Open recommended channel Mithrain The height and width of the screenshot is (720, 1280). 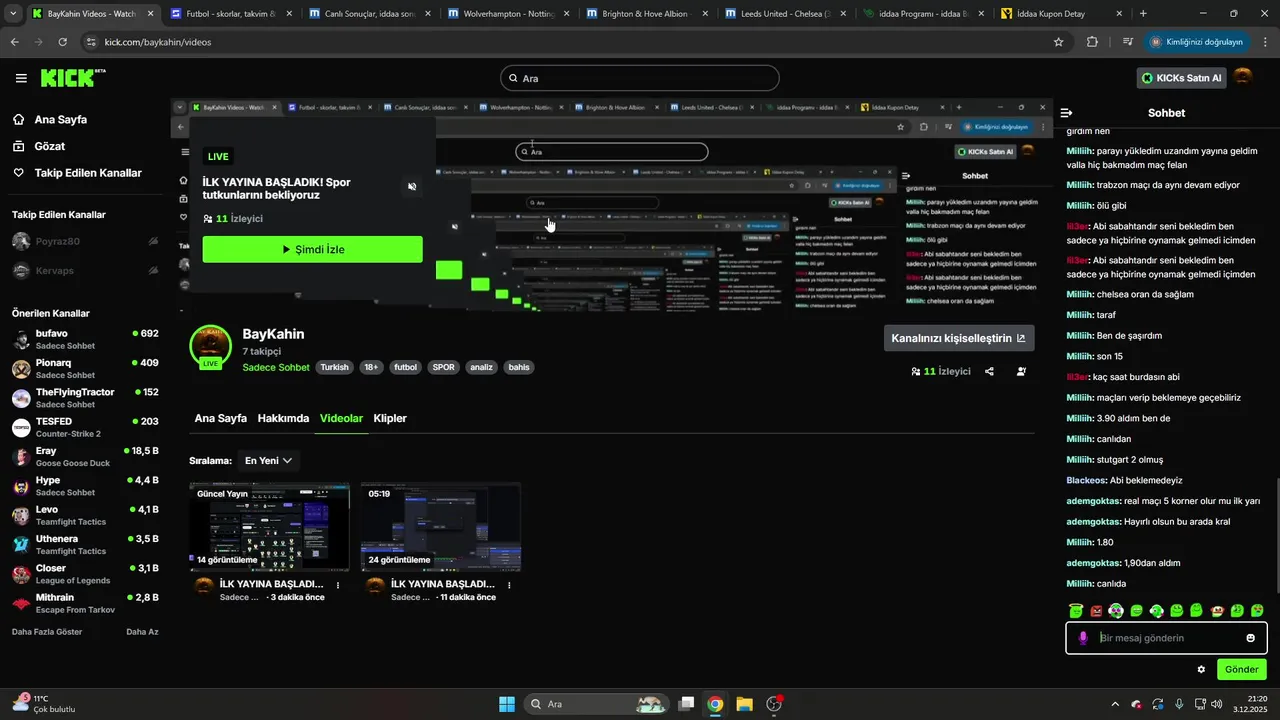[x=85, y=603]
